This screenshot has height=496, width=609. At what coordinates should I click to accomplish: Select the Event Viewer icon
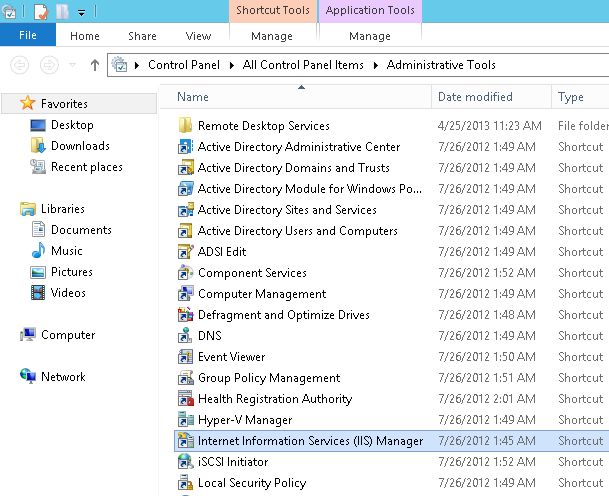[x=185, y=356]
